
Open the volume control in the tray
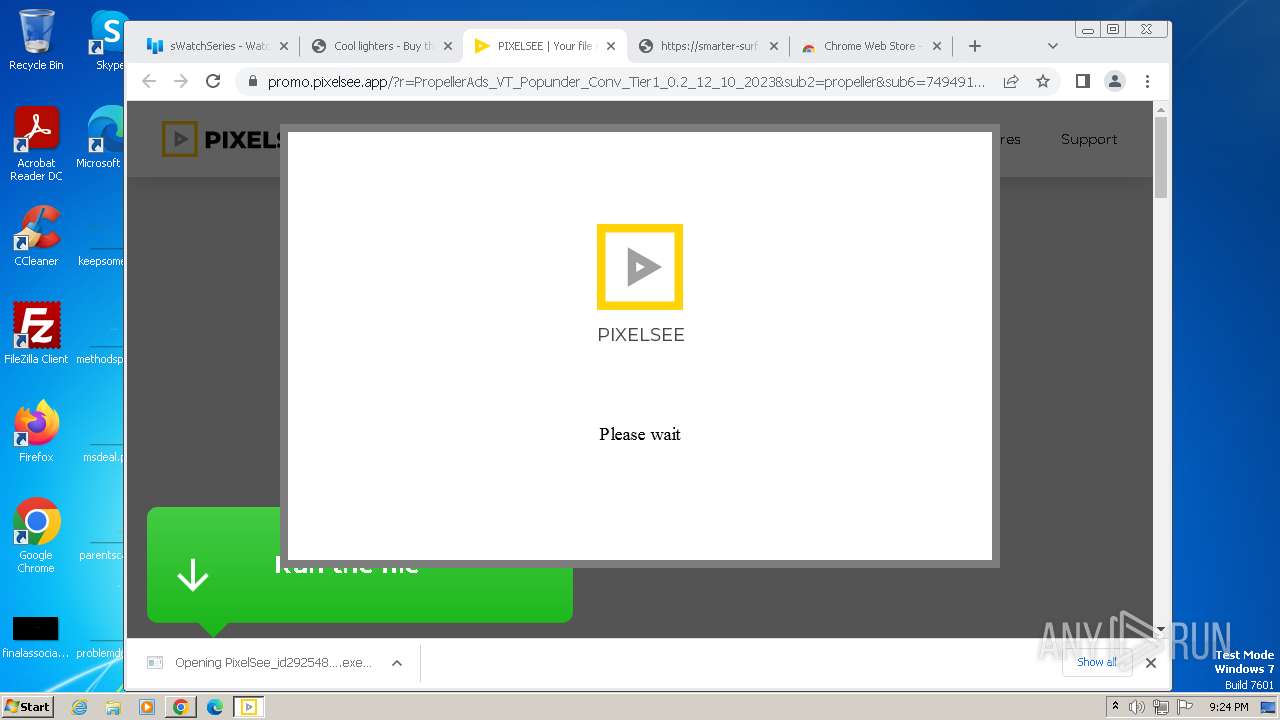[1137, 707]
